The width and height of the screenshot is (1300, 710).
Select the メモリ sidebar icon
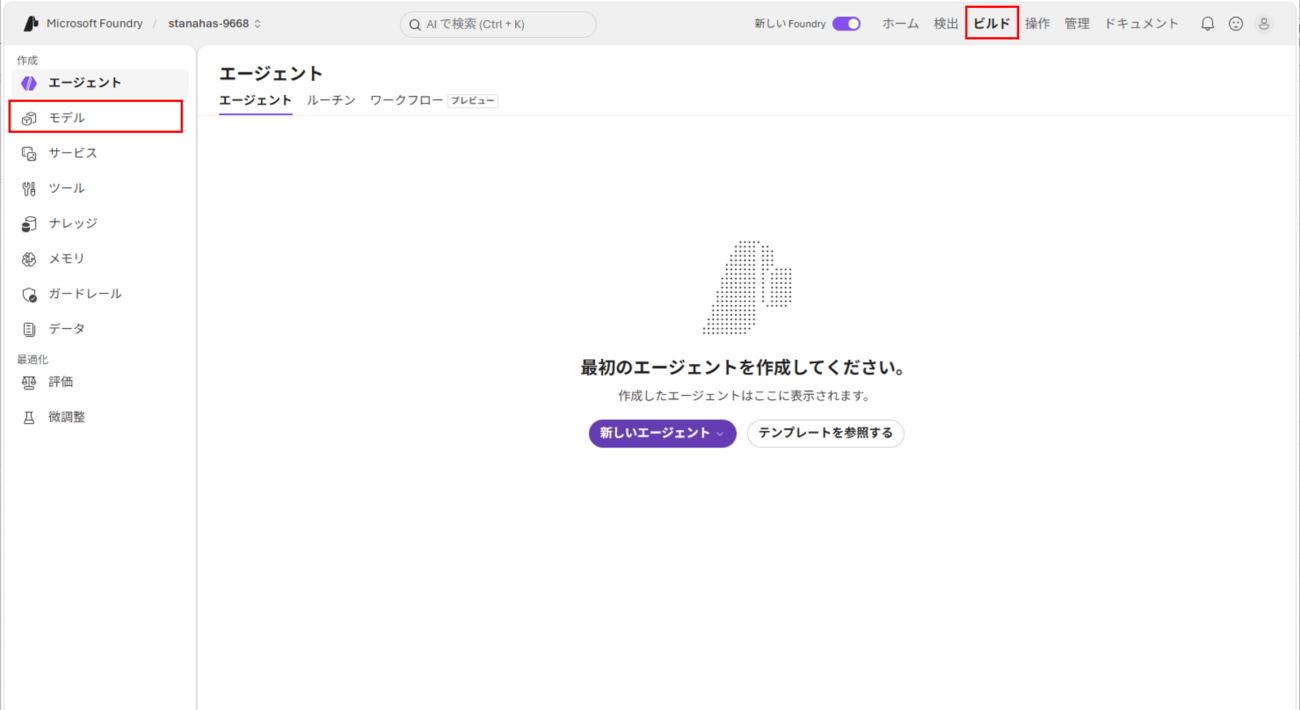click(x=29, y=258)
